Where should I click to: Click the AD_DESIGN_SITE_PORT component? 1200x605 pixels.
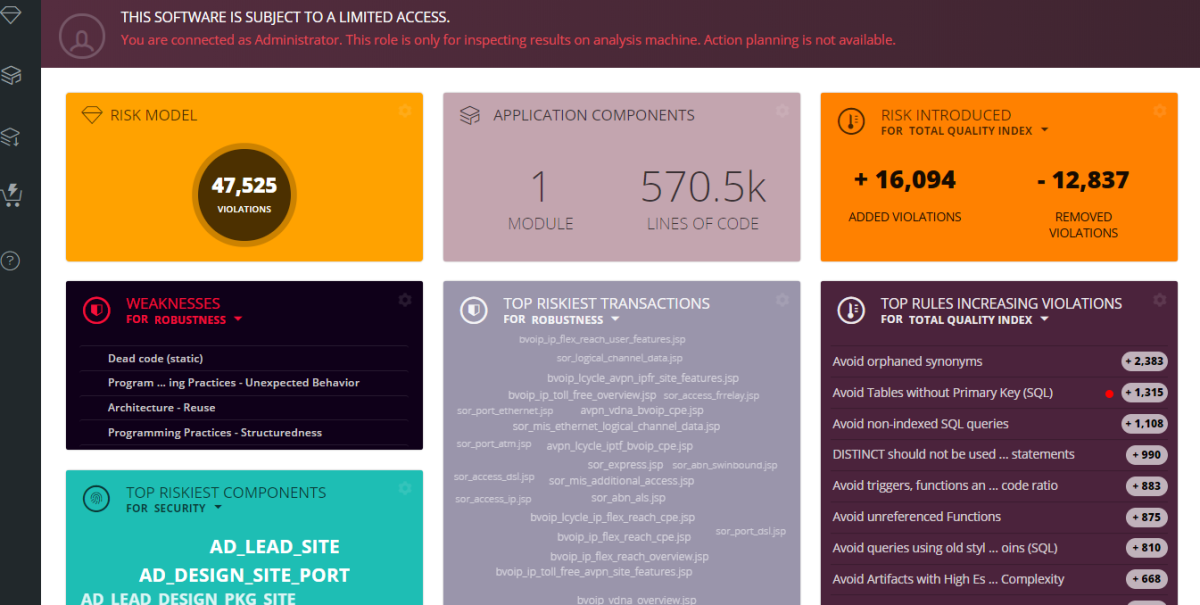[x=244, y=575]
